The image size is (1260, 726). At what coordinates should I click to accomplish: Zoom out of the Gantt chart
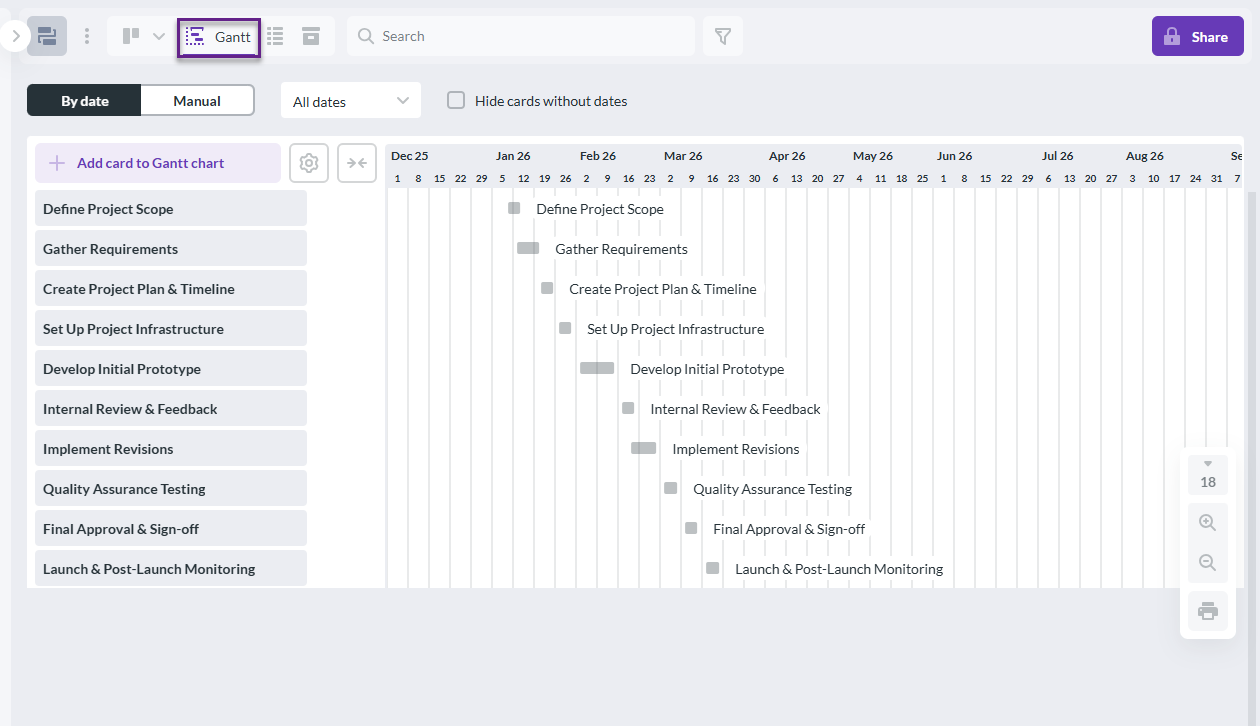click(1207, 562)
